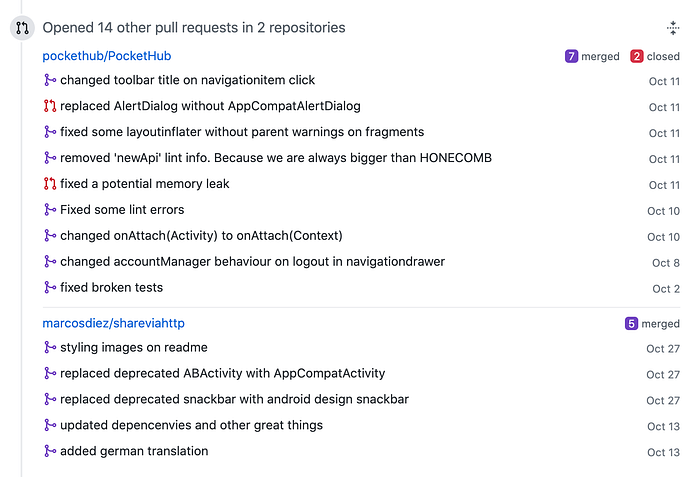
Task: Click merged icon beside 'fixed broken tests'
Action: point(50,287)
